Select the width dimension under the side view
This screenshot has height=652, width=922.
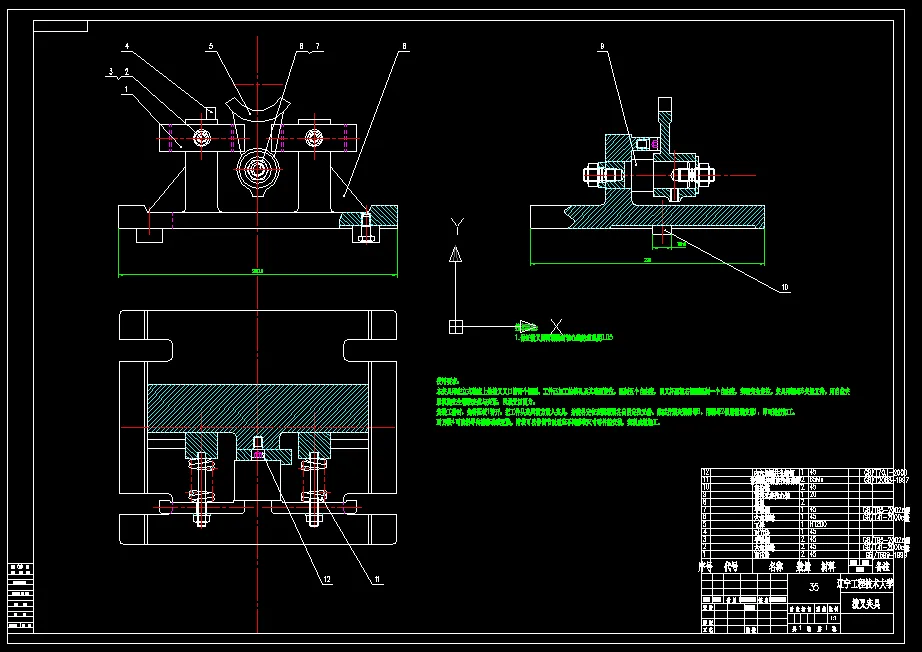[647, 260]
